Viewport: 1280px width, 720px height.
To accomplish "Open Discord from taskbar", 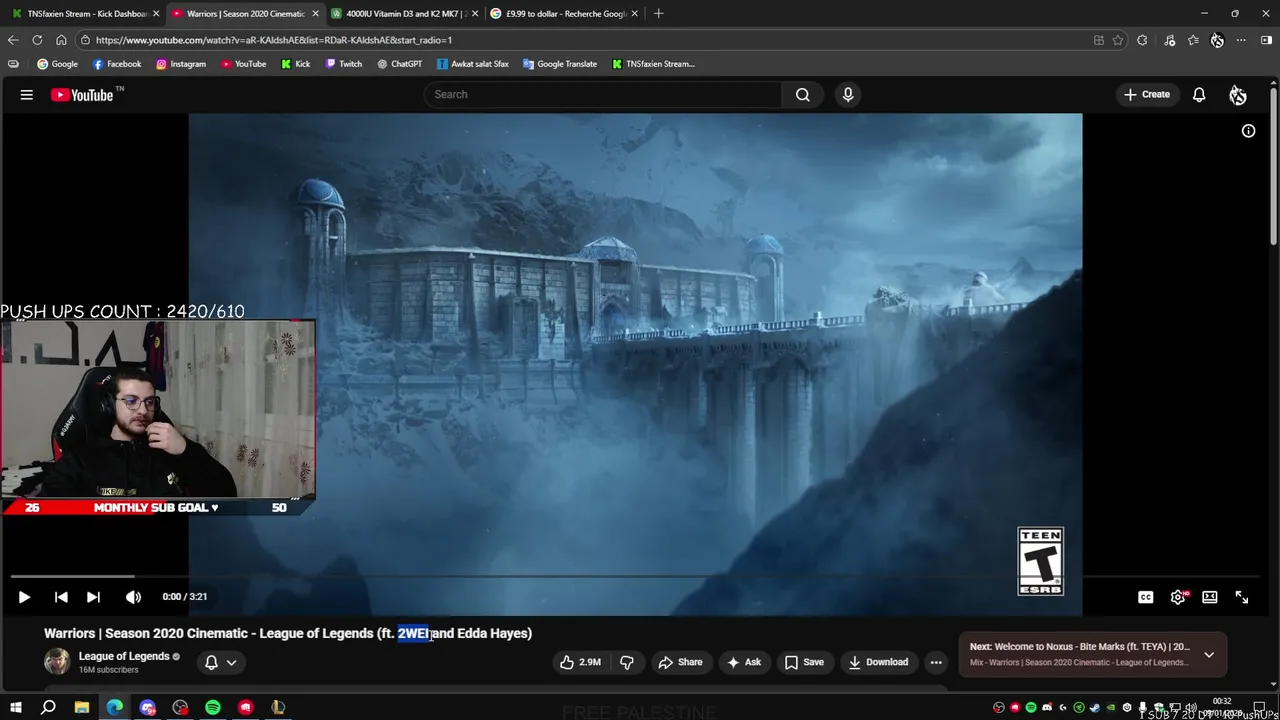I will coord(148,707).
